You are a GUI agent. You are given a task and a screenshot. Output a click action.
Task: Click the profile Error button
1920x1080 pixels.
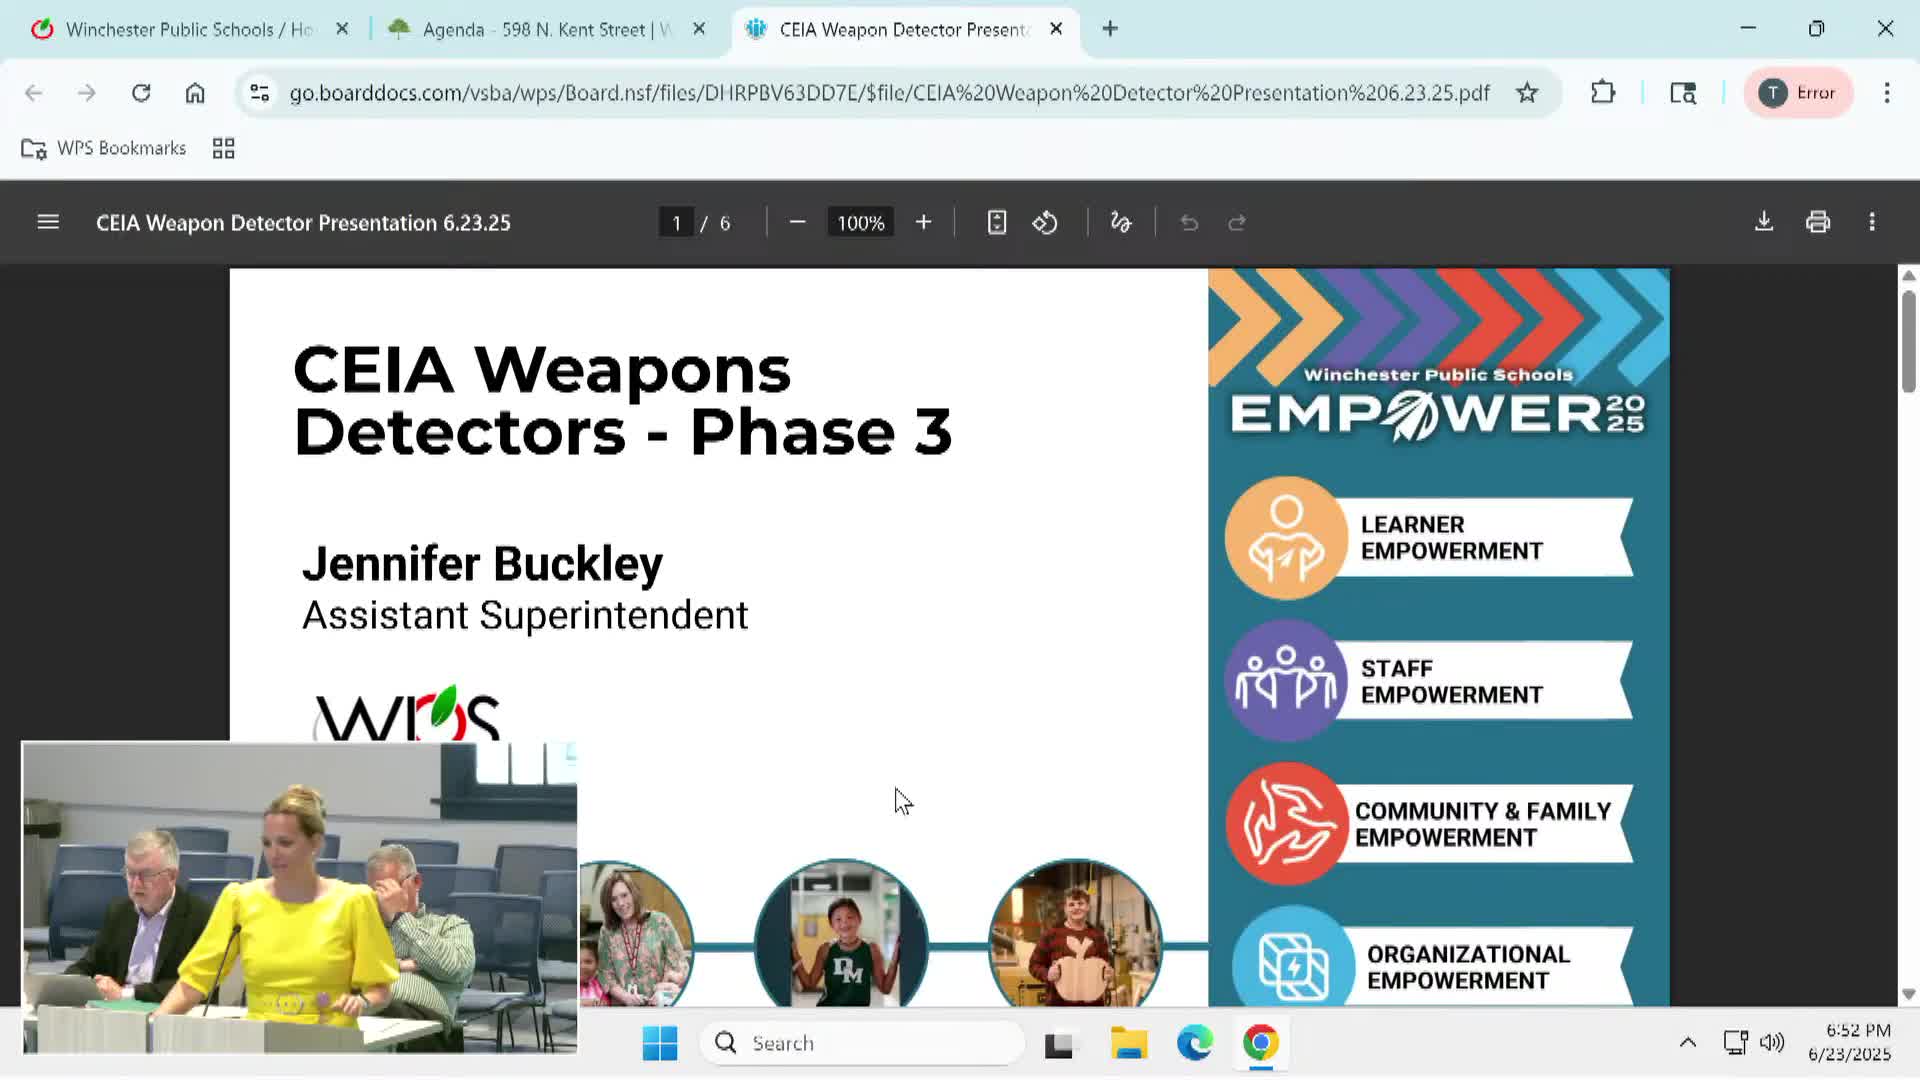[1799, 93]
